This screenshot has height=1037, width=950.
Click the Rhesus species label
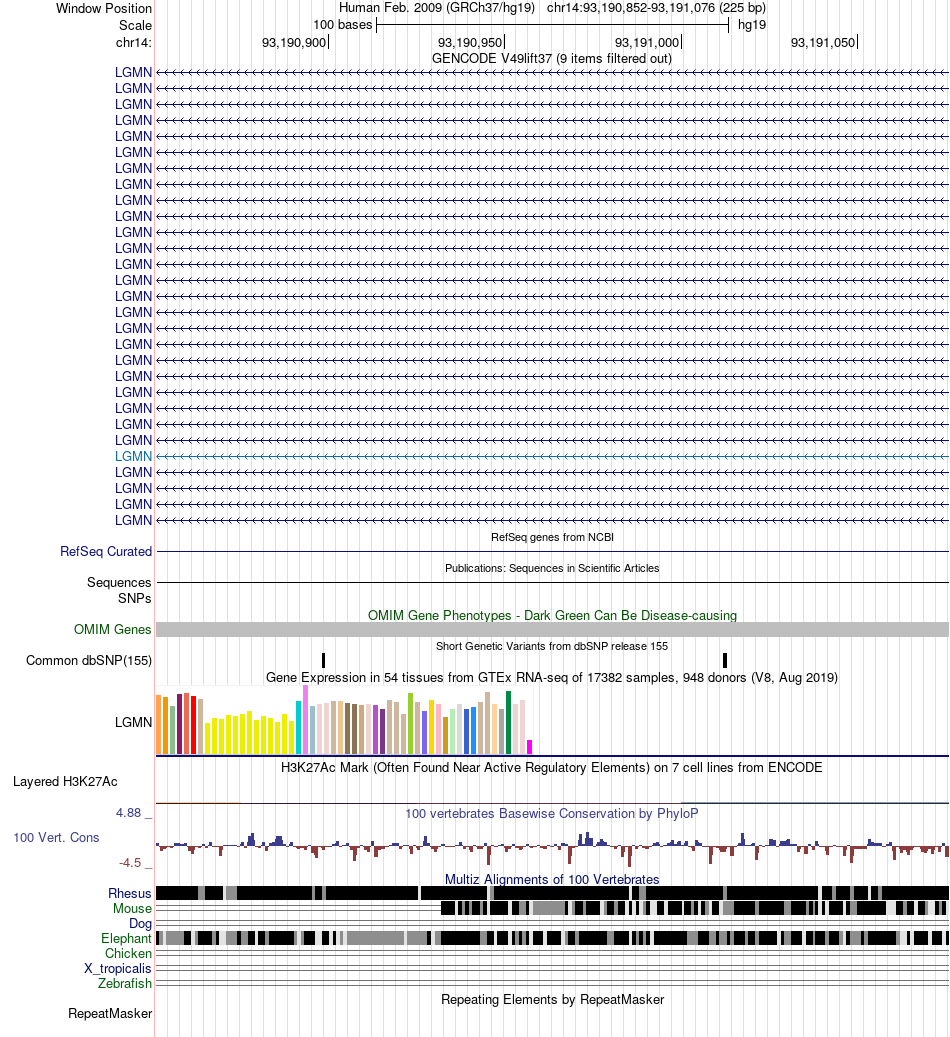coord(130,893)
